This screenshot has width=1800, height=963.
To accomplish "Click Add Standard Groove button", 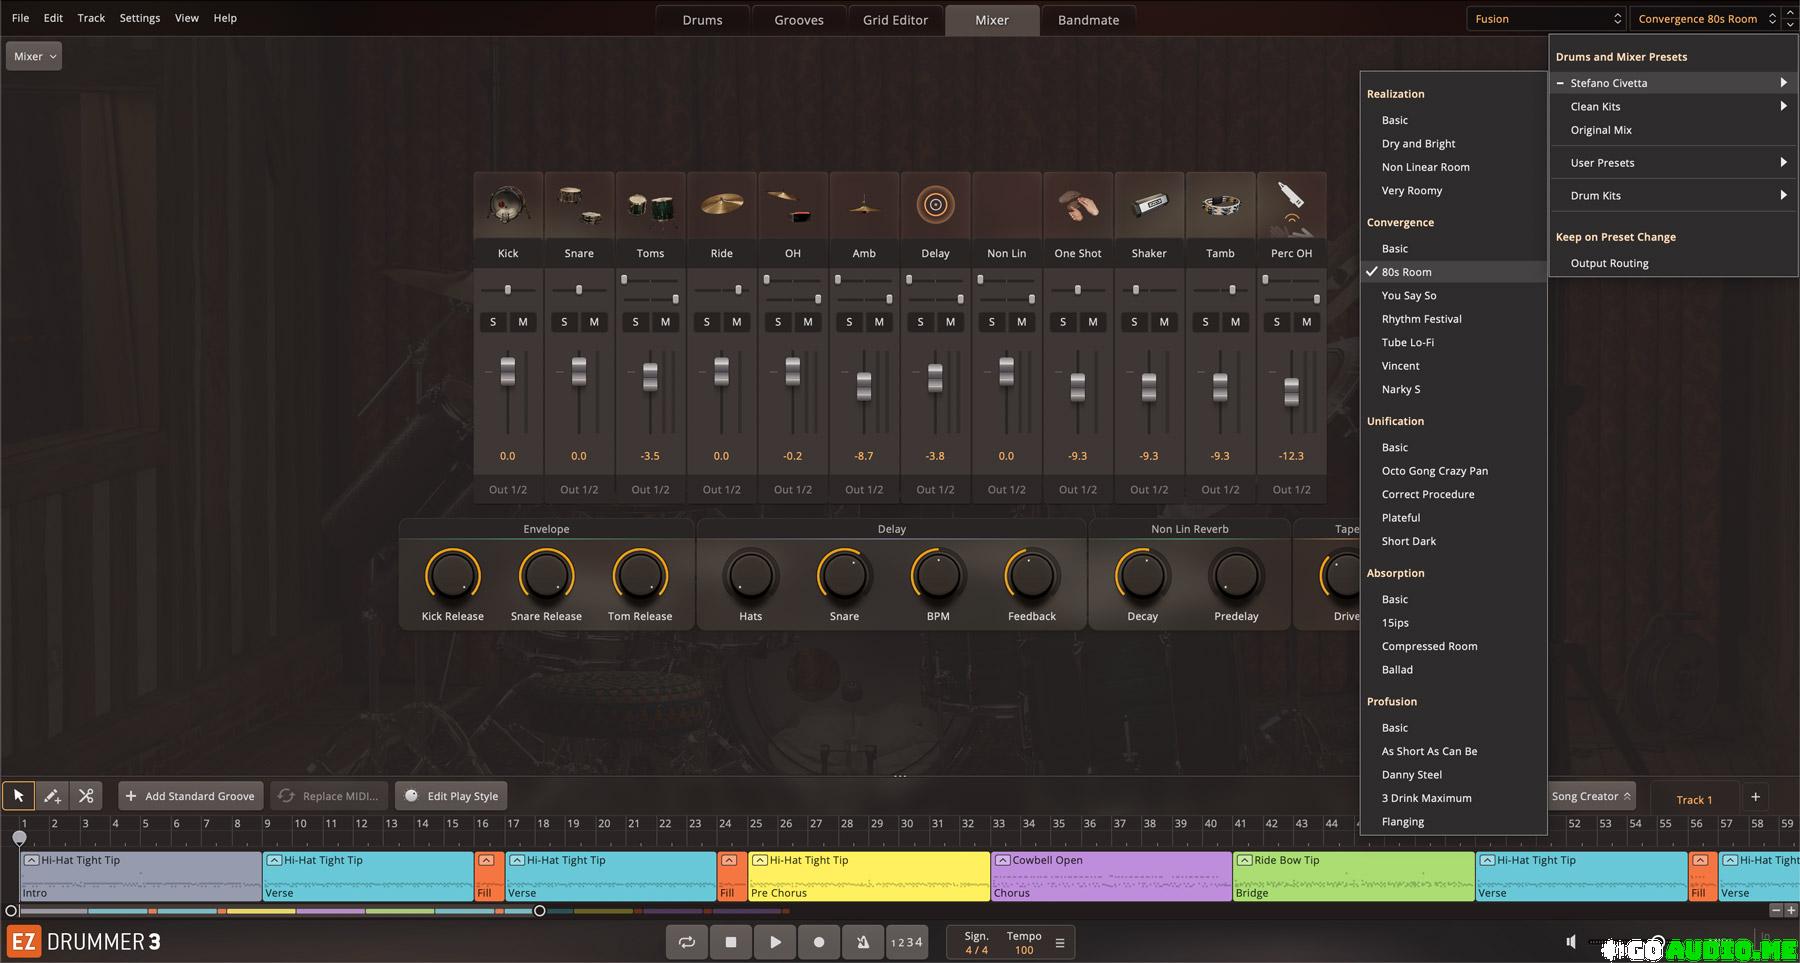I will pyautogui.click(x=191, y=796).
